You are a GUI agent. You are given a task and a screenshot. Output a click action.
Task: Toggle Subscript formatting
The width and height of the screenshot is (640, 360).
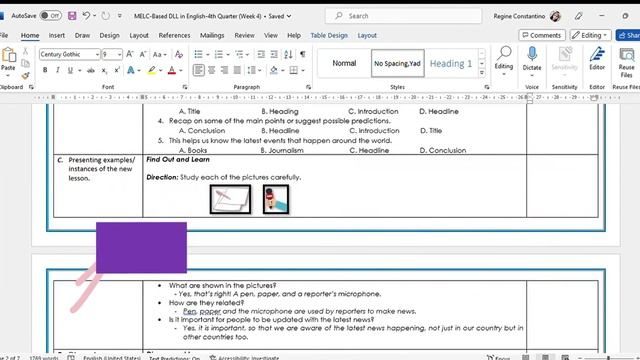click(x=104, y=71)
